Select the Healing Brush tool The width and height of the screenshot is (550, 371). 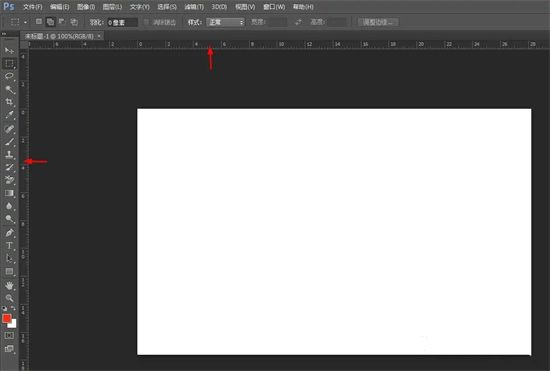[9, 129]
